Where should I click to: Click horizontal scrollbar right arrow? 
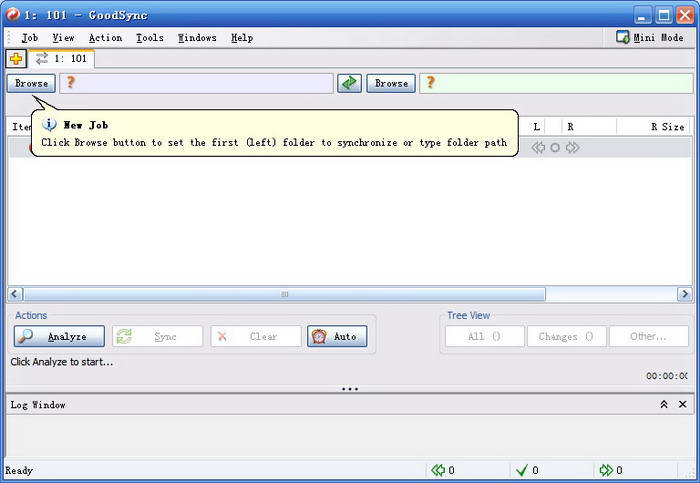point(685,294)
